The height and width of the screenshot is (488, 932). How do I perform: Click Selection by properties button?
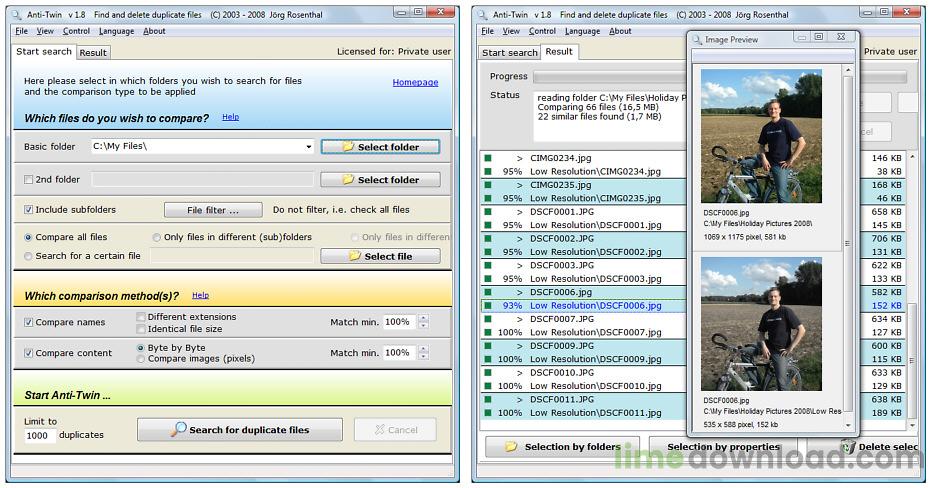click(723, 447)
